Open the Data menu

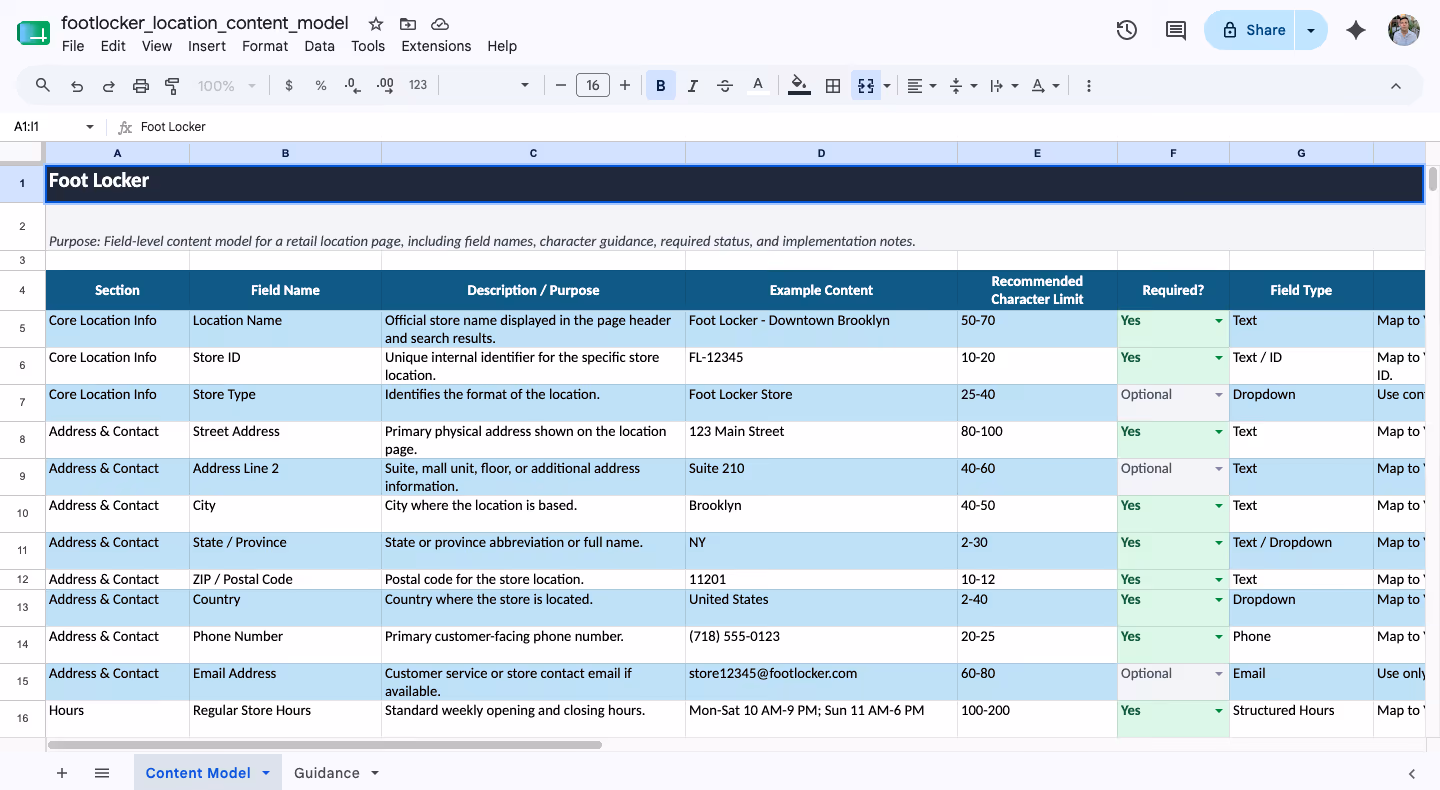pos(320,46)
